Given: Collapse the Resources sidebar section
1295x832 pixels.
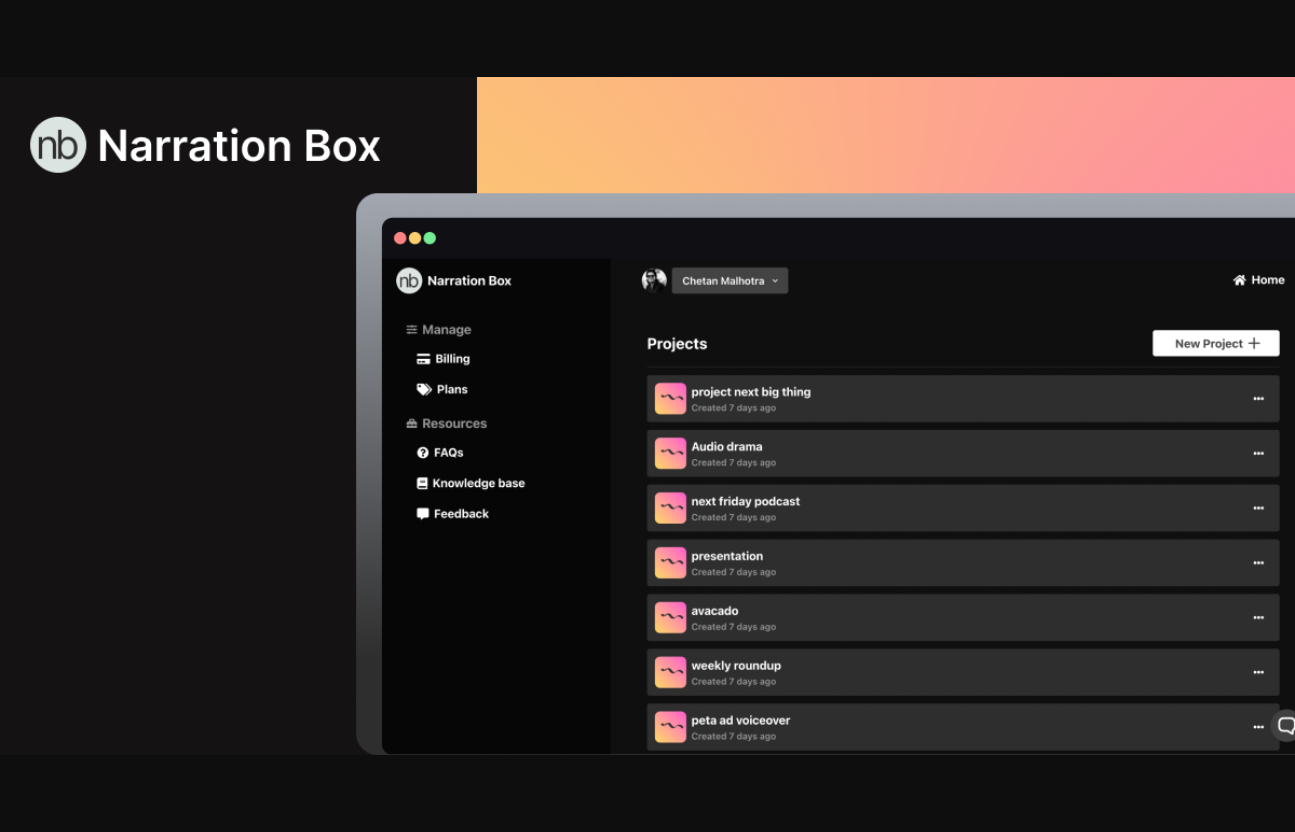Looking at the screenshot, I should click(x=446, y=424).
